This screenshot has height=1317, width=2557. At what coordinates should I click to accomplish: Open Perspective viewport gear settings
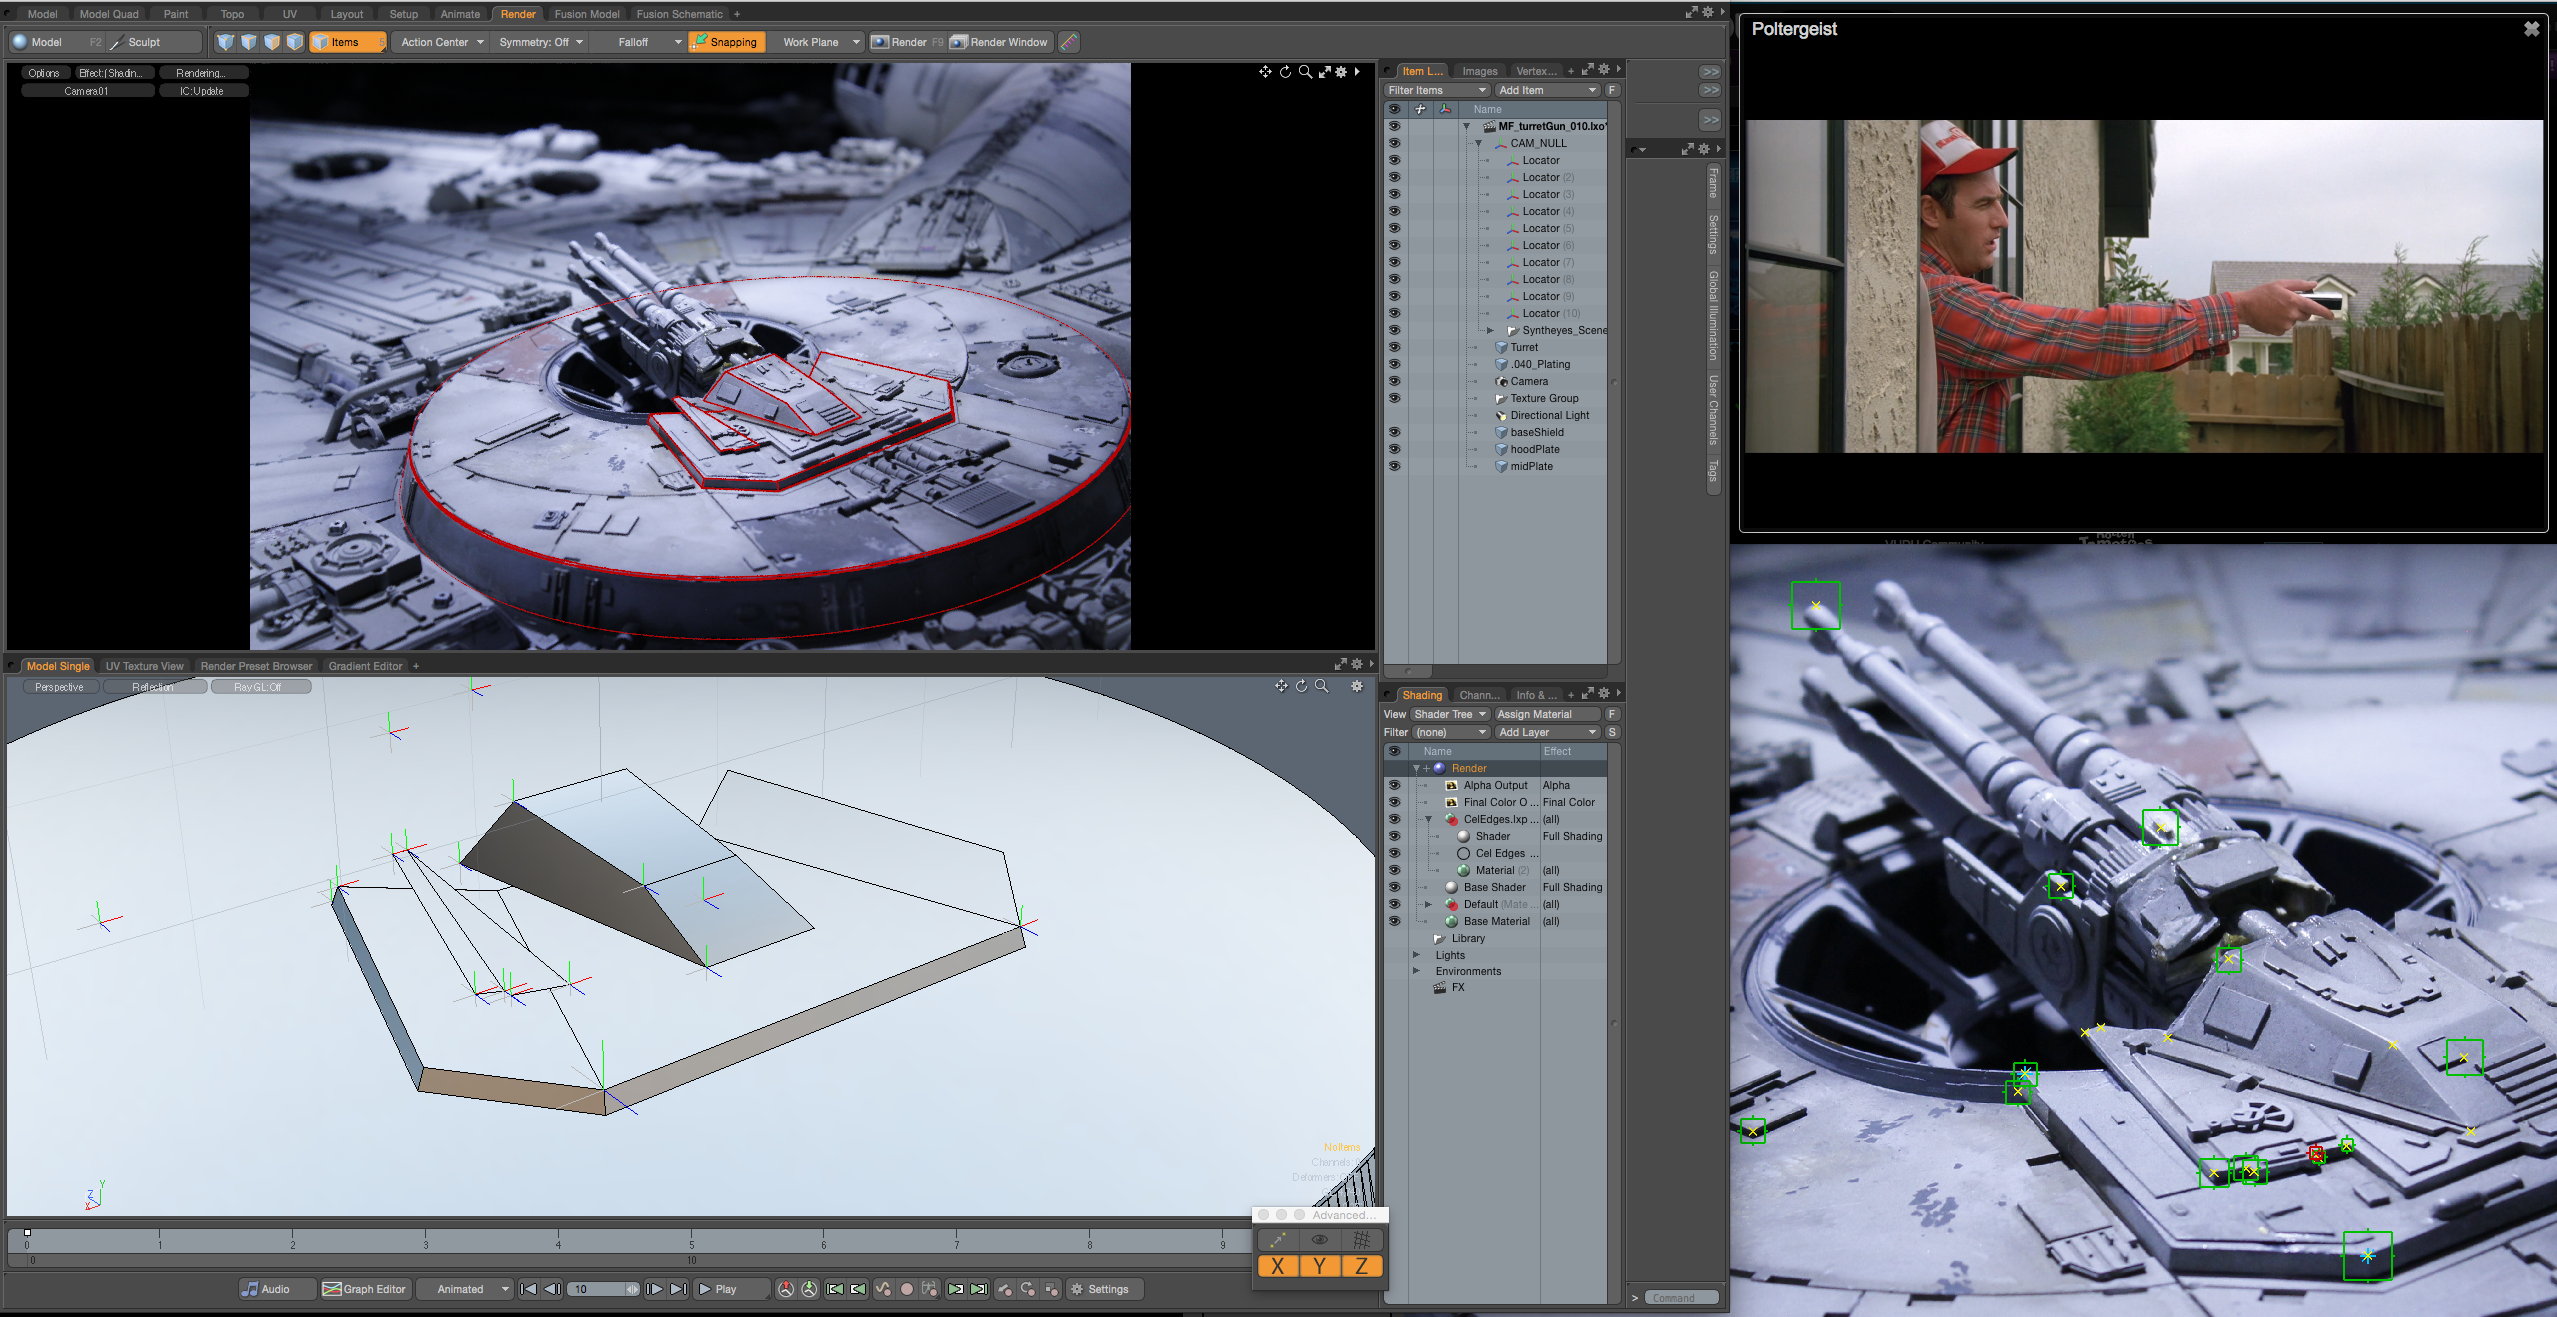pyautogui.click(x=1357, y=686)
